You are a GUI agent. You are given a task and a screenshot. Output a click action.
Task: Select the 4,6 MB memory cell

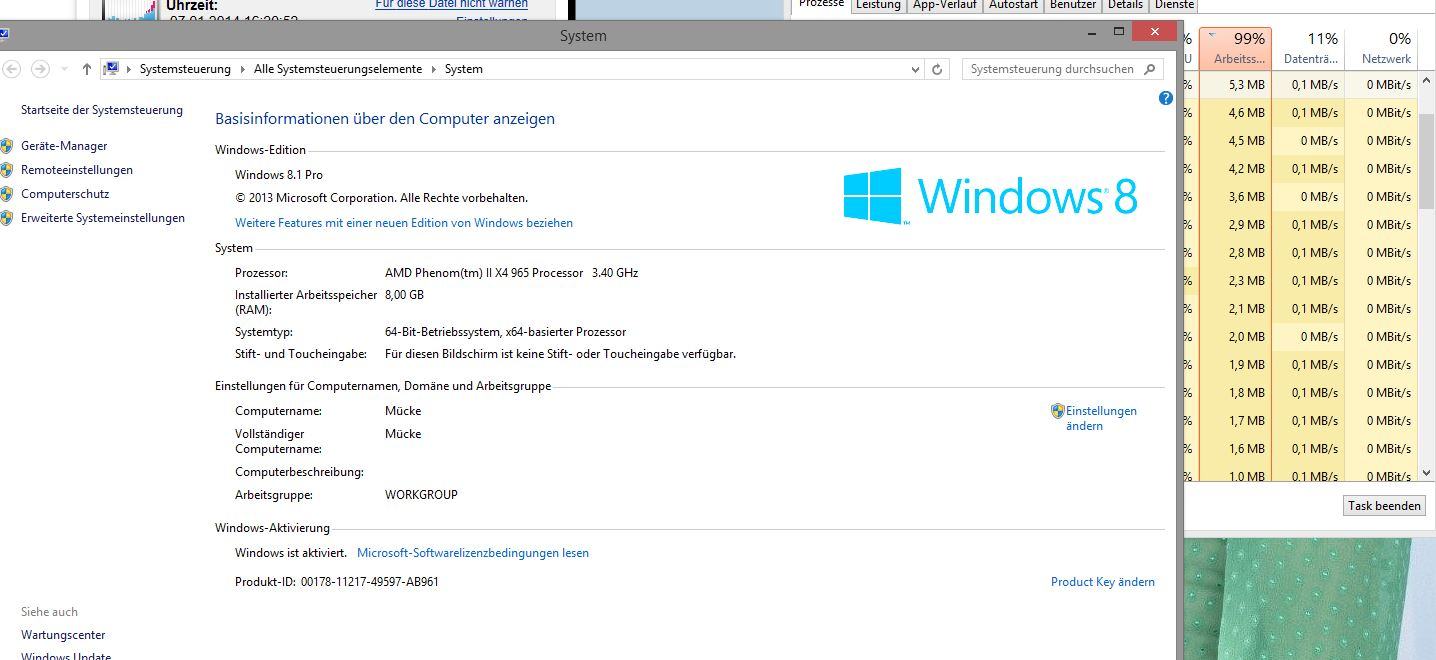pyautogui.click(x=1236, y=113)
